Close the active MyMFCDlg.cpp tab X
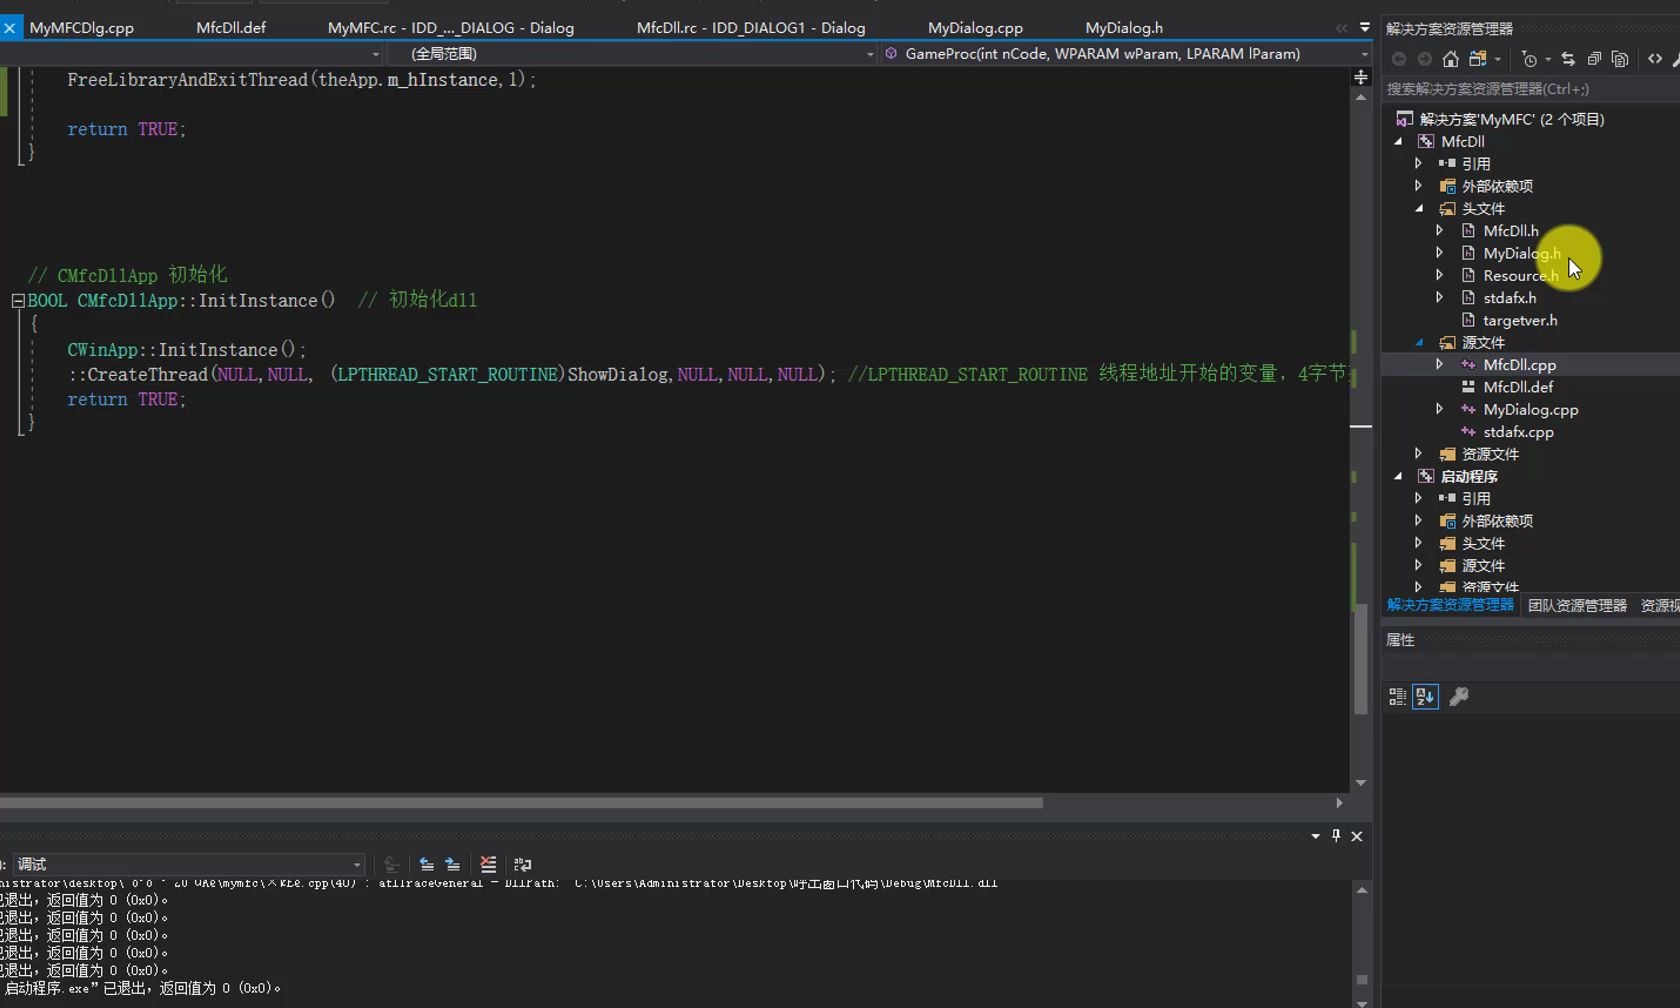 (9, 28)
